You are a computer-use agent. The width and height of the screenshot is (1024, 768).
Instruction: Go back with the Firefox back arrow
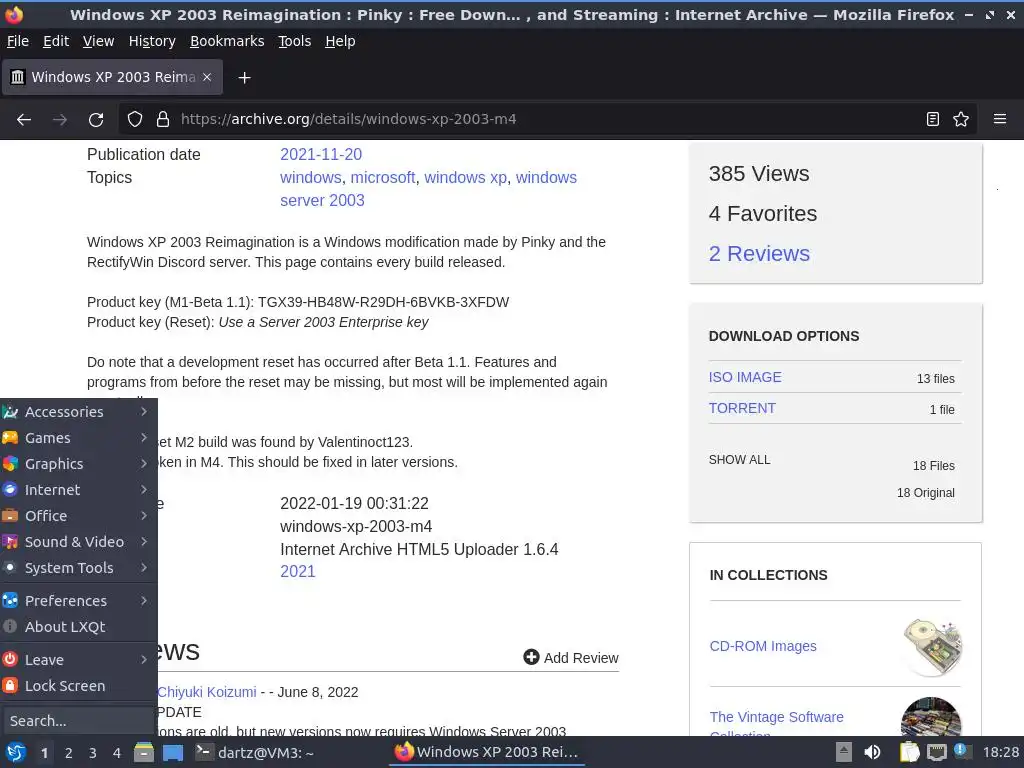coord(24,120)
